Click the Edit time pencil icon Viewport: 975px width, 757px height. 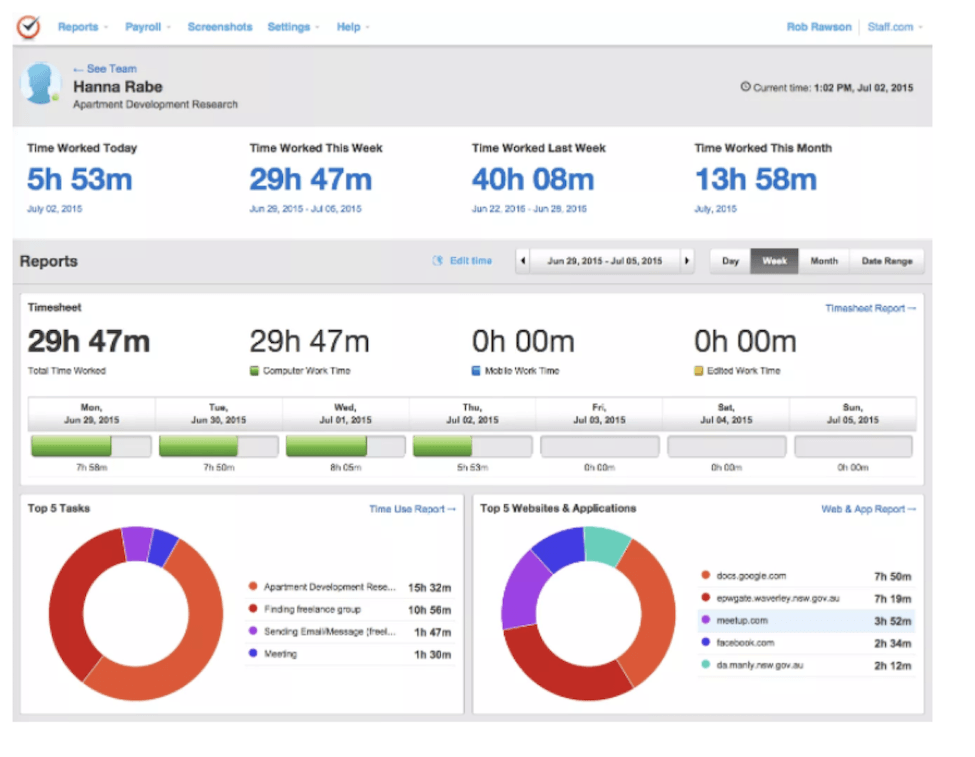tap(437, 261)
